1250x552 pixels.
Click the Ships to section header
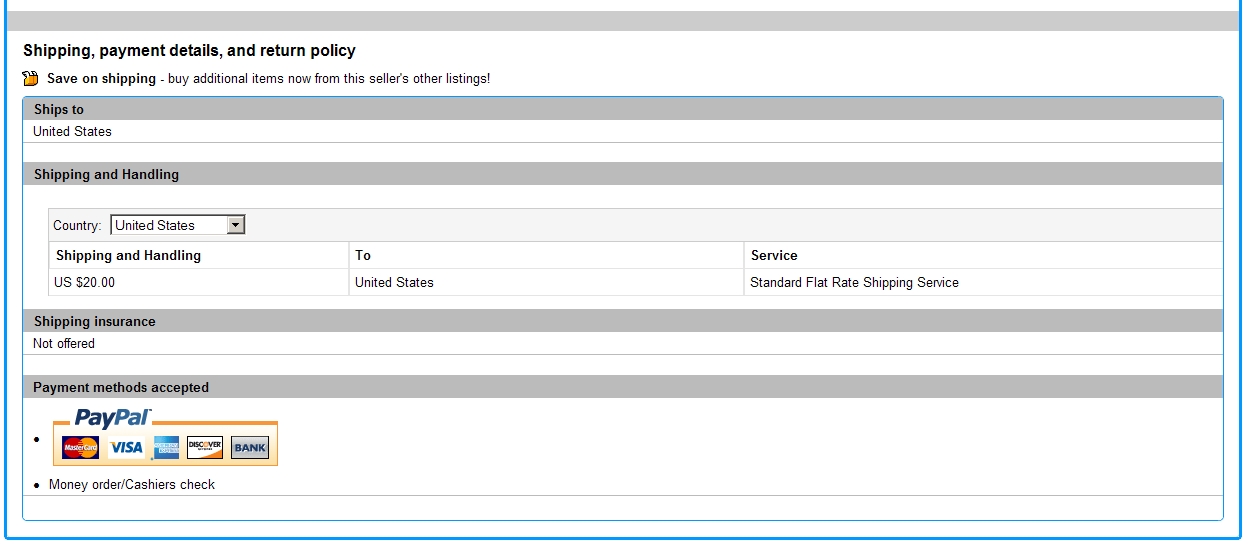coord(59,110)
